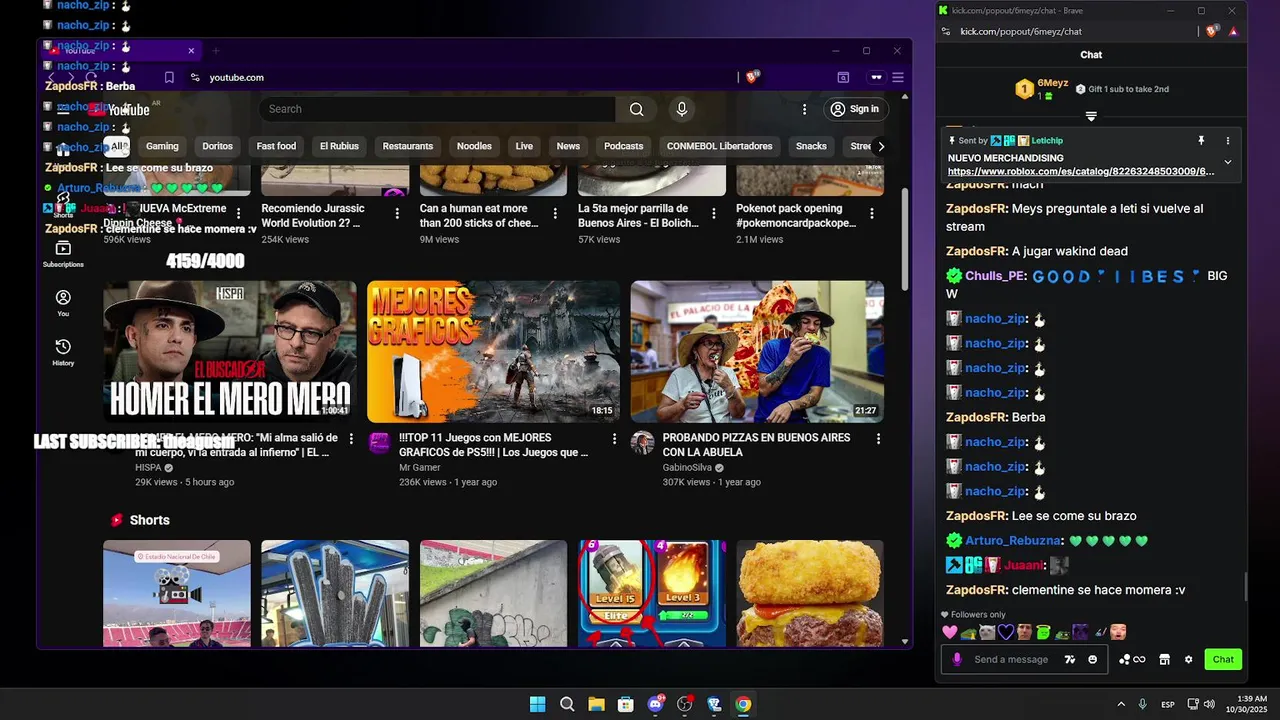Insert the white cat emote

(986, 632)
